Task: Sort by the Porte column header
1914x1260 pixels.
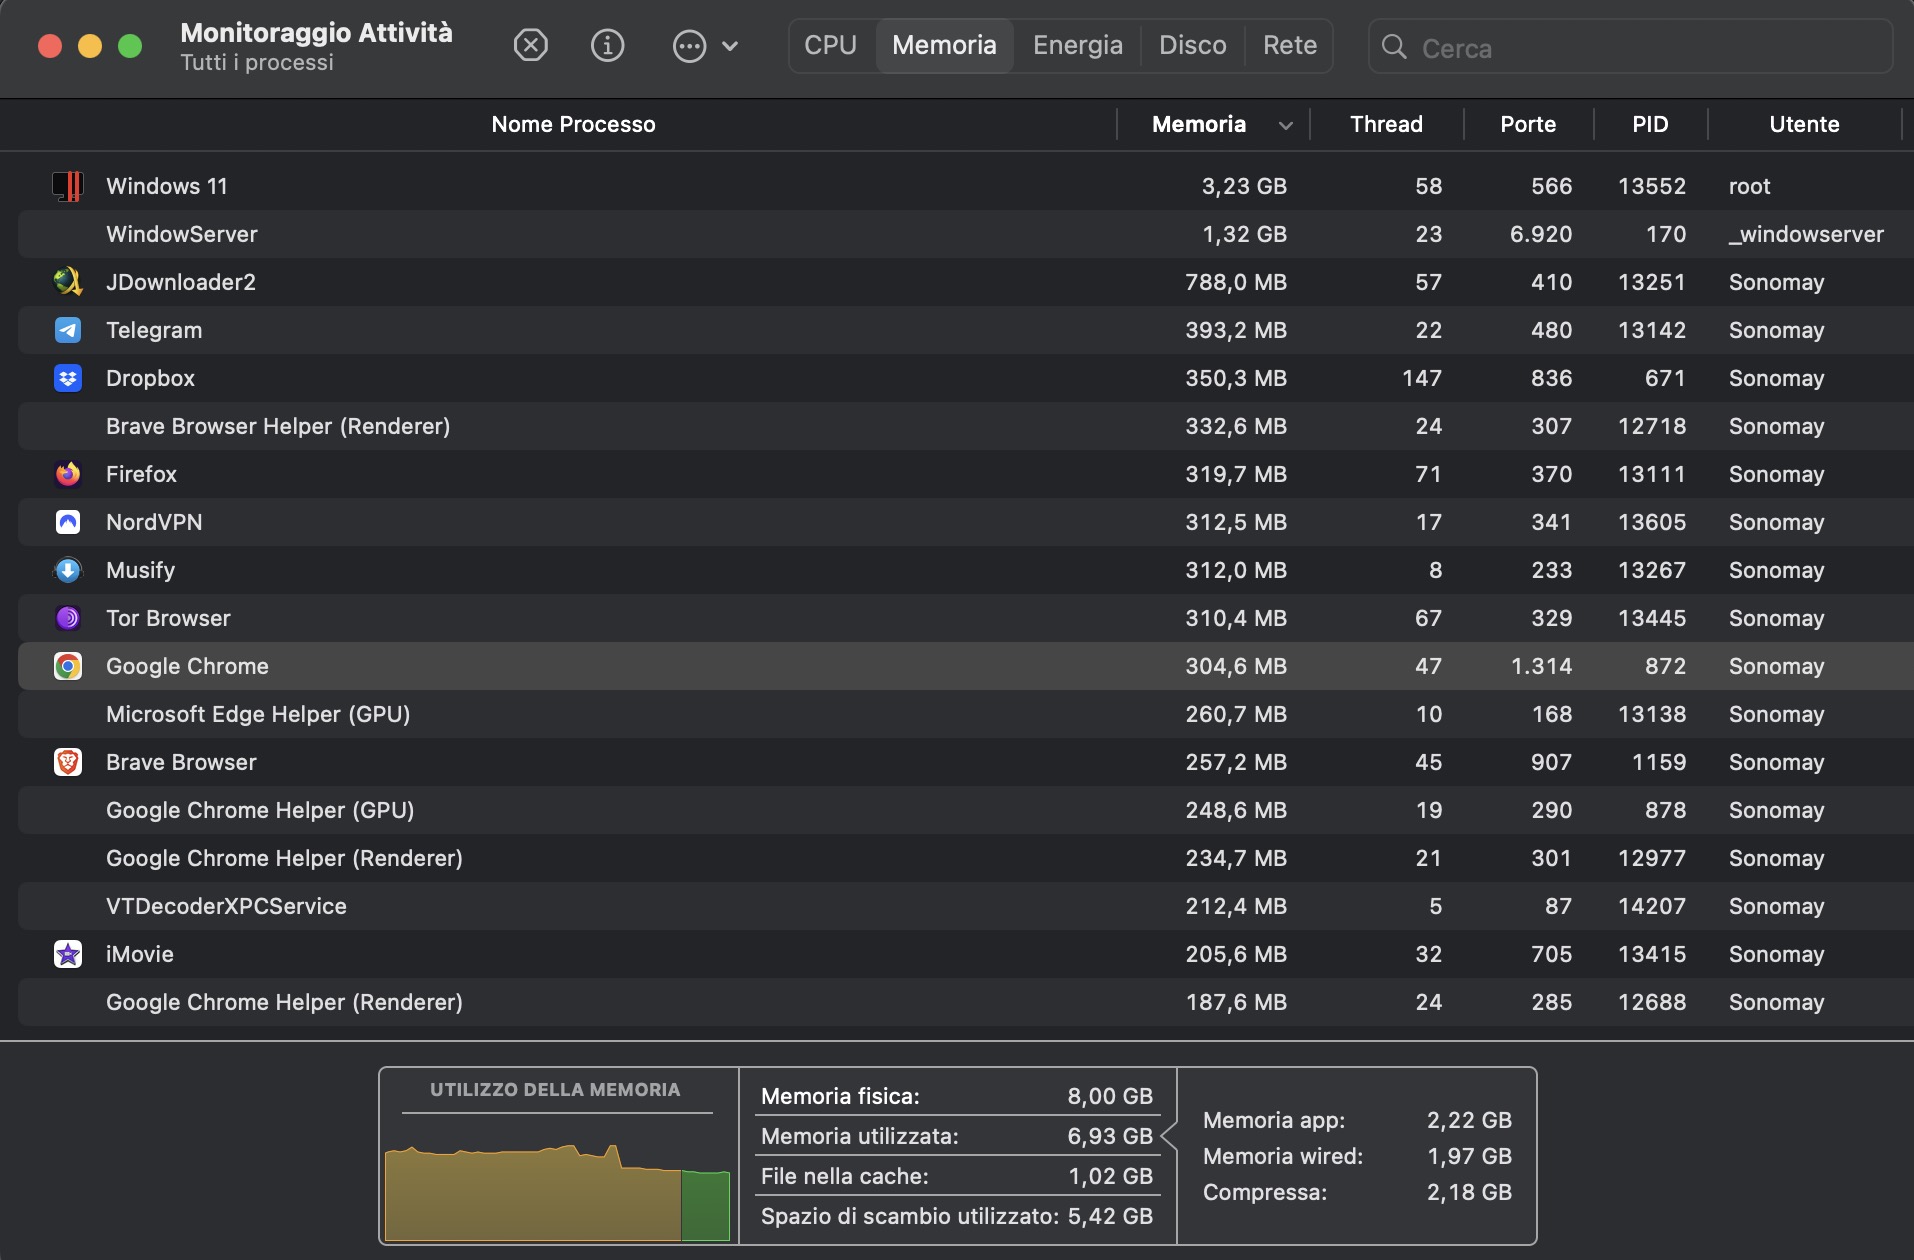Action: (x=1528, y=124)
